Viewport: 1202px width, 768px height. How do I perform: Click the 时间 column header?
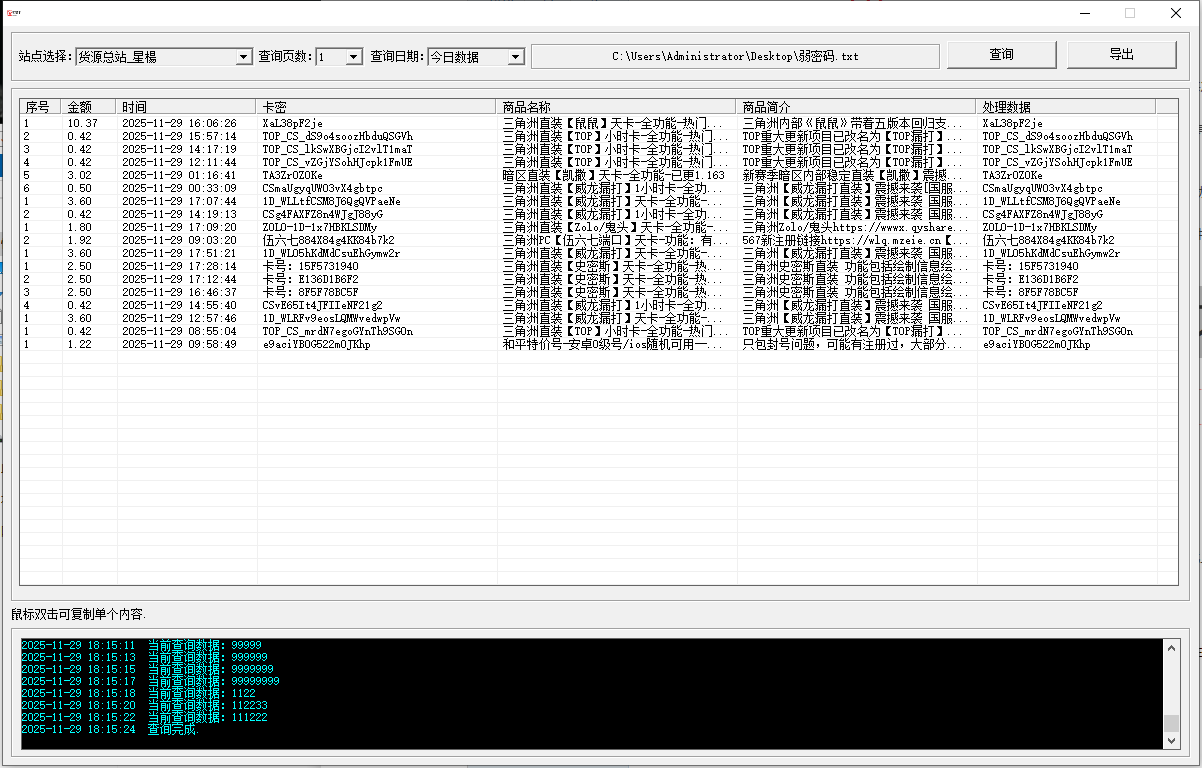186,107
